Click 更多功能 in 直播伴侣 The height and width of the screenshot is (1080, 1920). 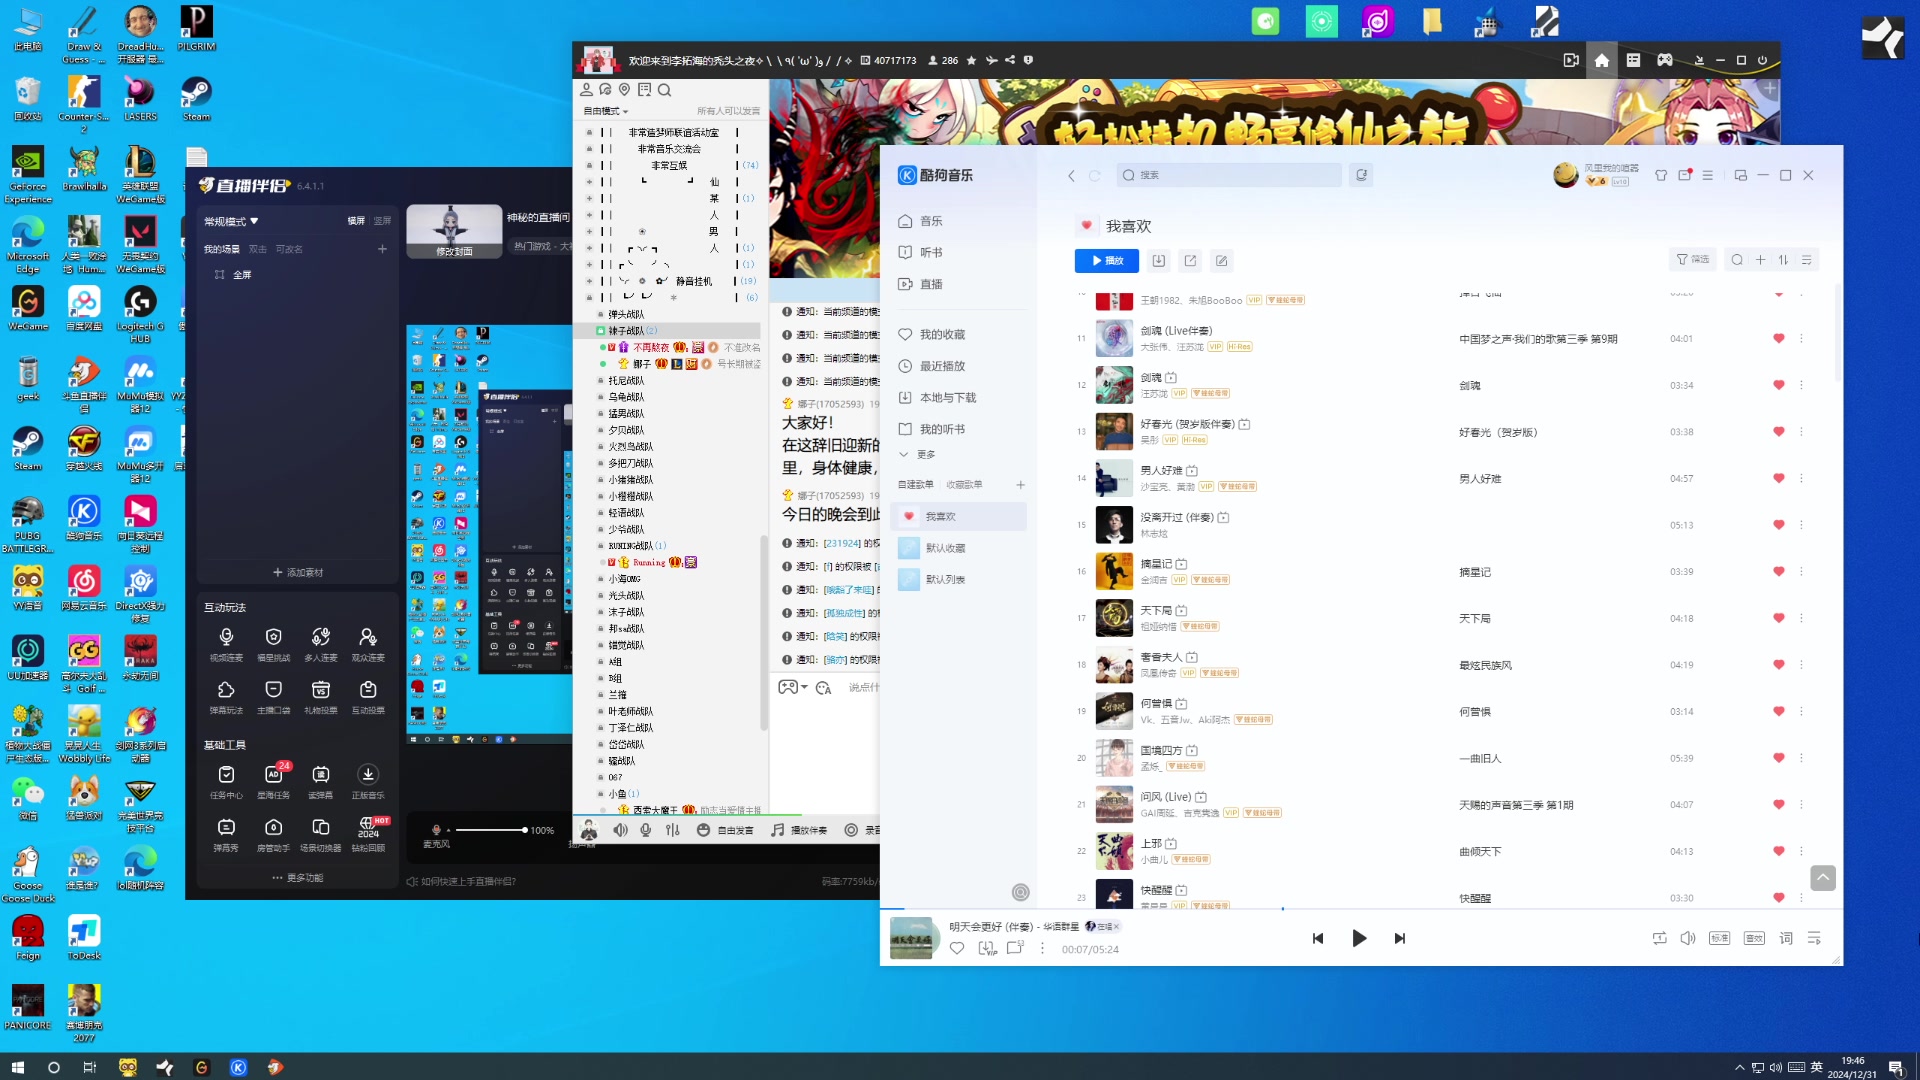click(298, 878)
